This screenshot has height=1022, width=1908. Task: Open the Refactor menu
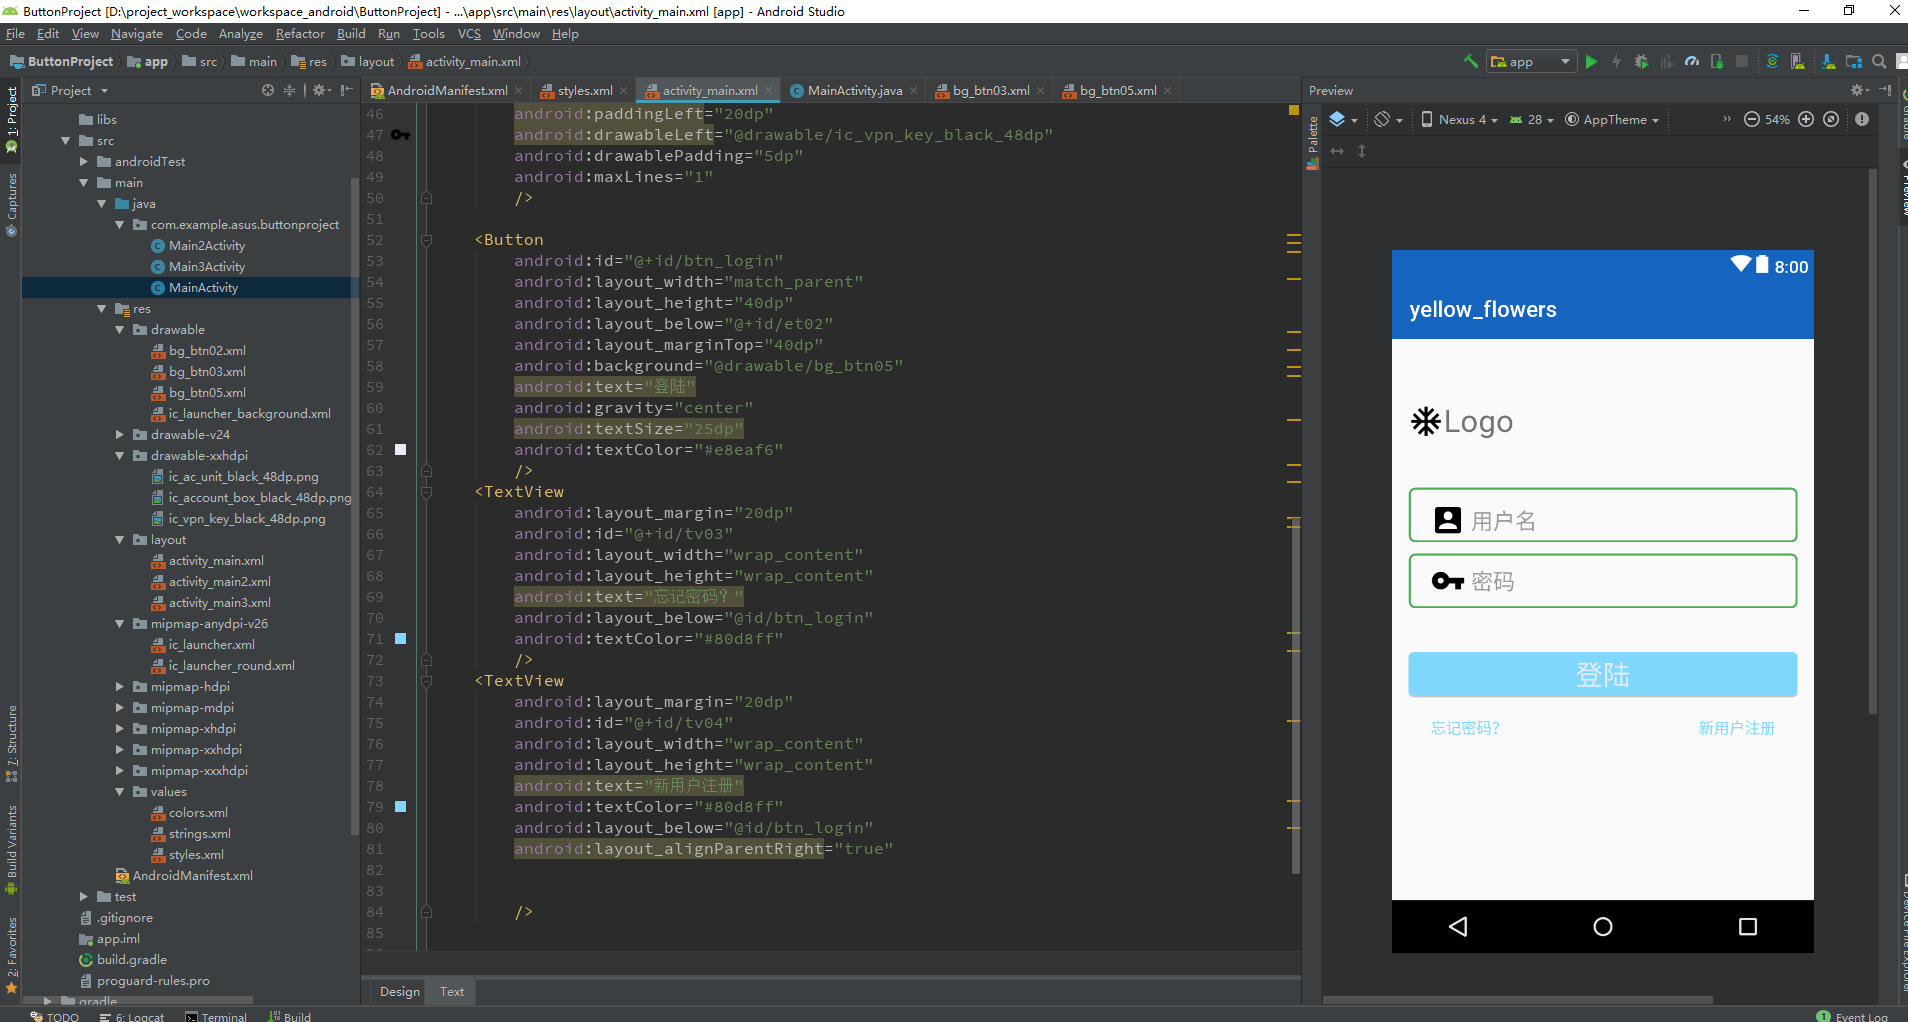(x=300, y=33)
